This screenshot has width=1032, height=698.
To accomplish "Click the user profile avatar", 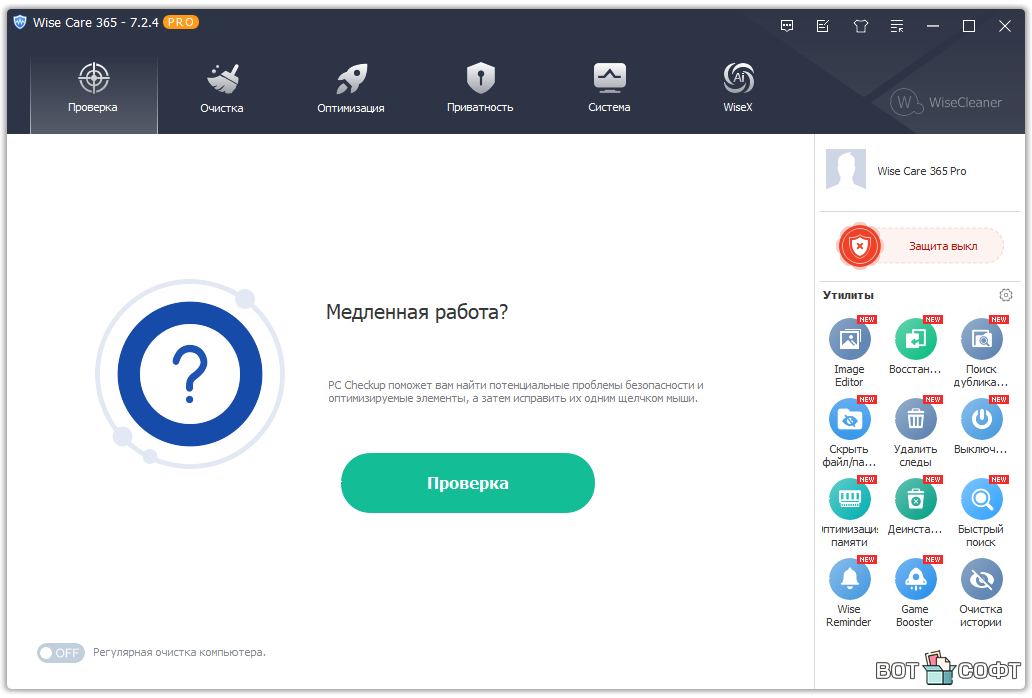I will (x=846, y=170).
